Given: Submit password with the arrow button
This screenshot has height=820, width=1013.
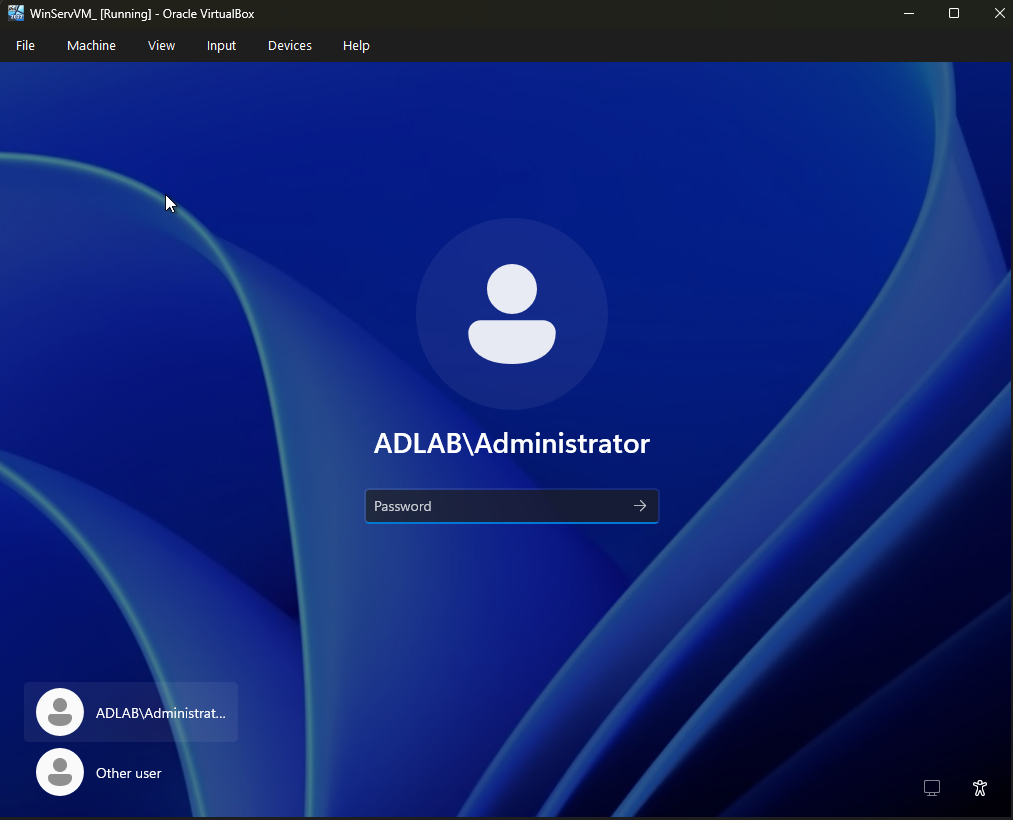Looking at the screenshot, I should tap(640, 506).
